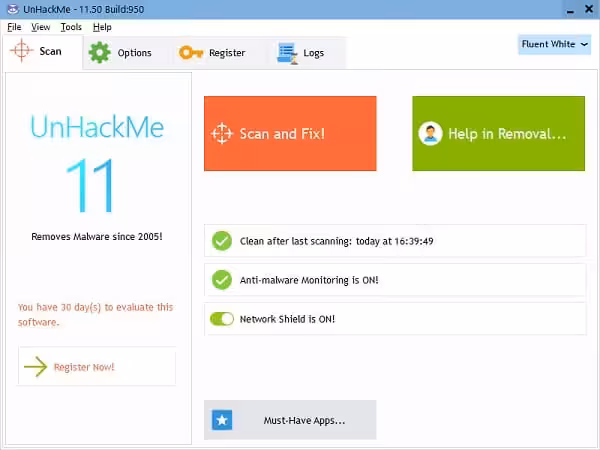Viewport: 600px width, 450px height.
Task: Click the Register Now! link
Action: tap(85, 367)
